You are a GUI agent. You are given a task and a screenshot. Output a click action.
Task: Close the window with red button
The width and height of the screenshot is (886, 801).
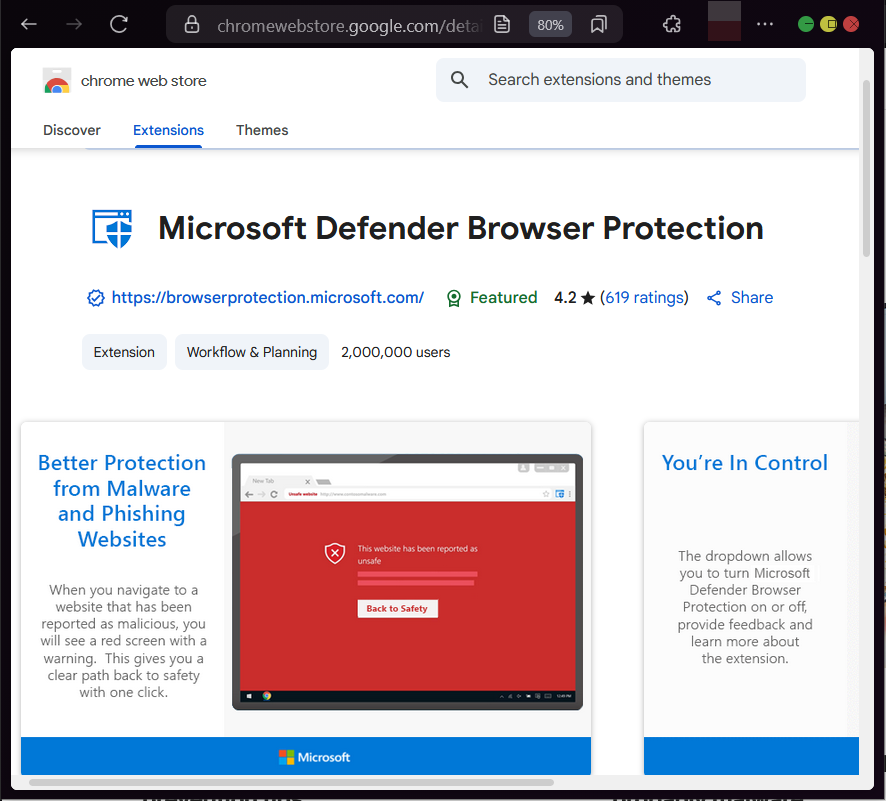(851, 24)
